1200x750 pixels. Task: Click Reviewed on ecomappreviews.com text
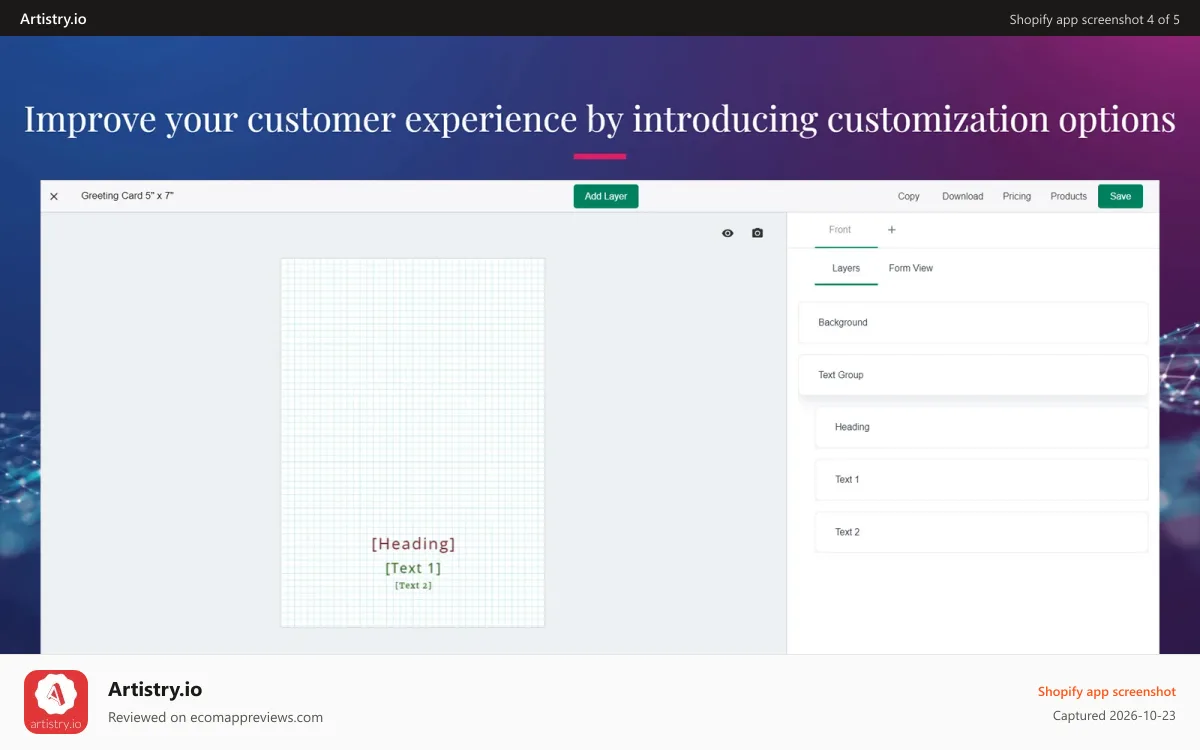[x=215, y=717]
